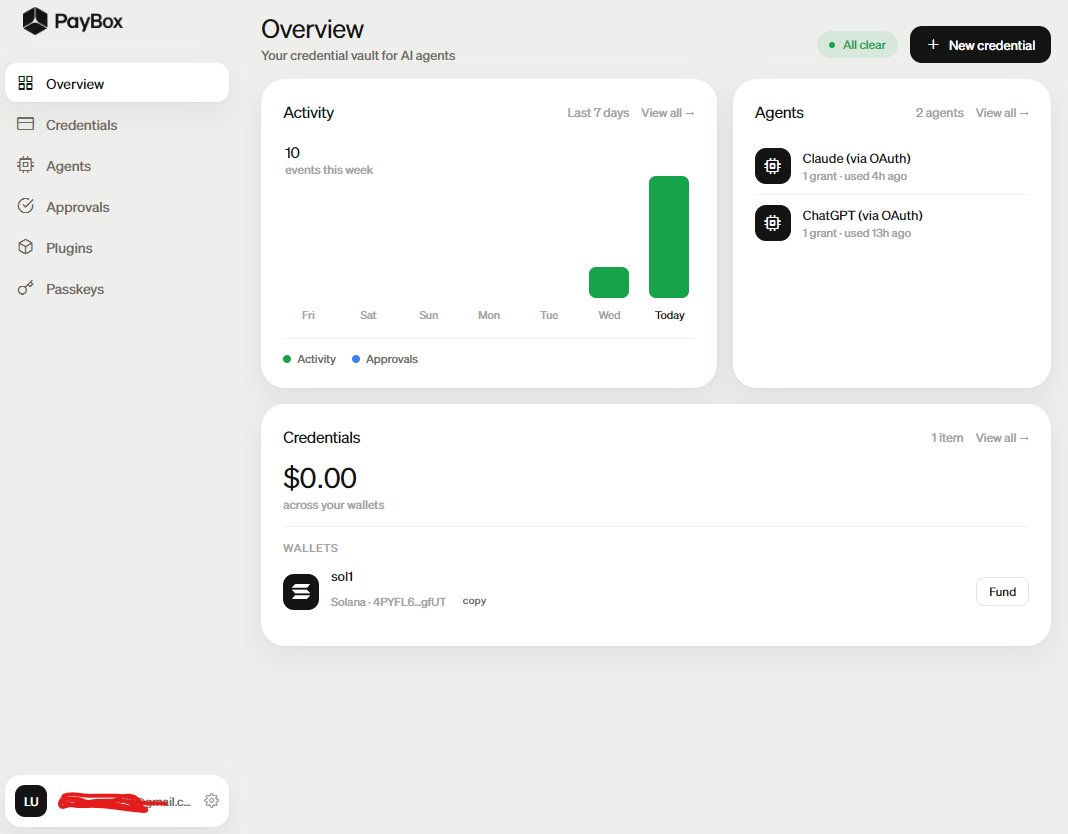Open Passkeys from the sidebar
Screen dimensions: 1068x834
tap(75, 289)
